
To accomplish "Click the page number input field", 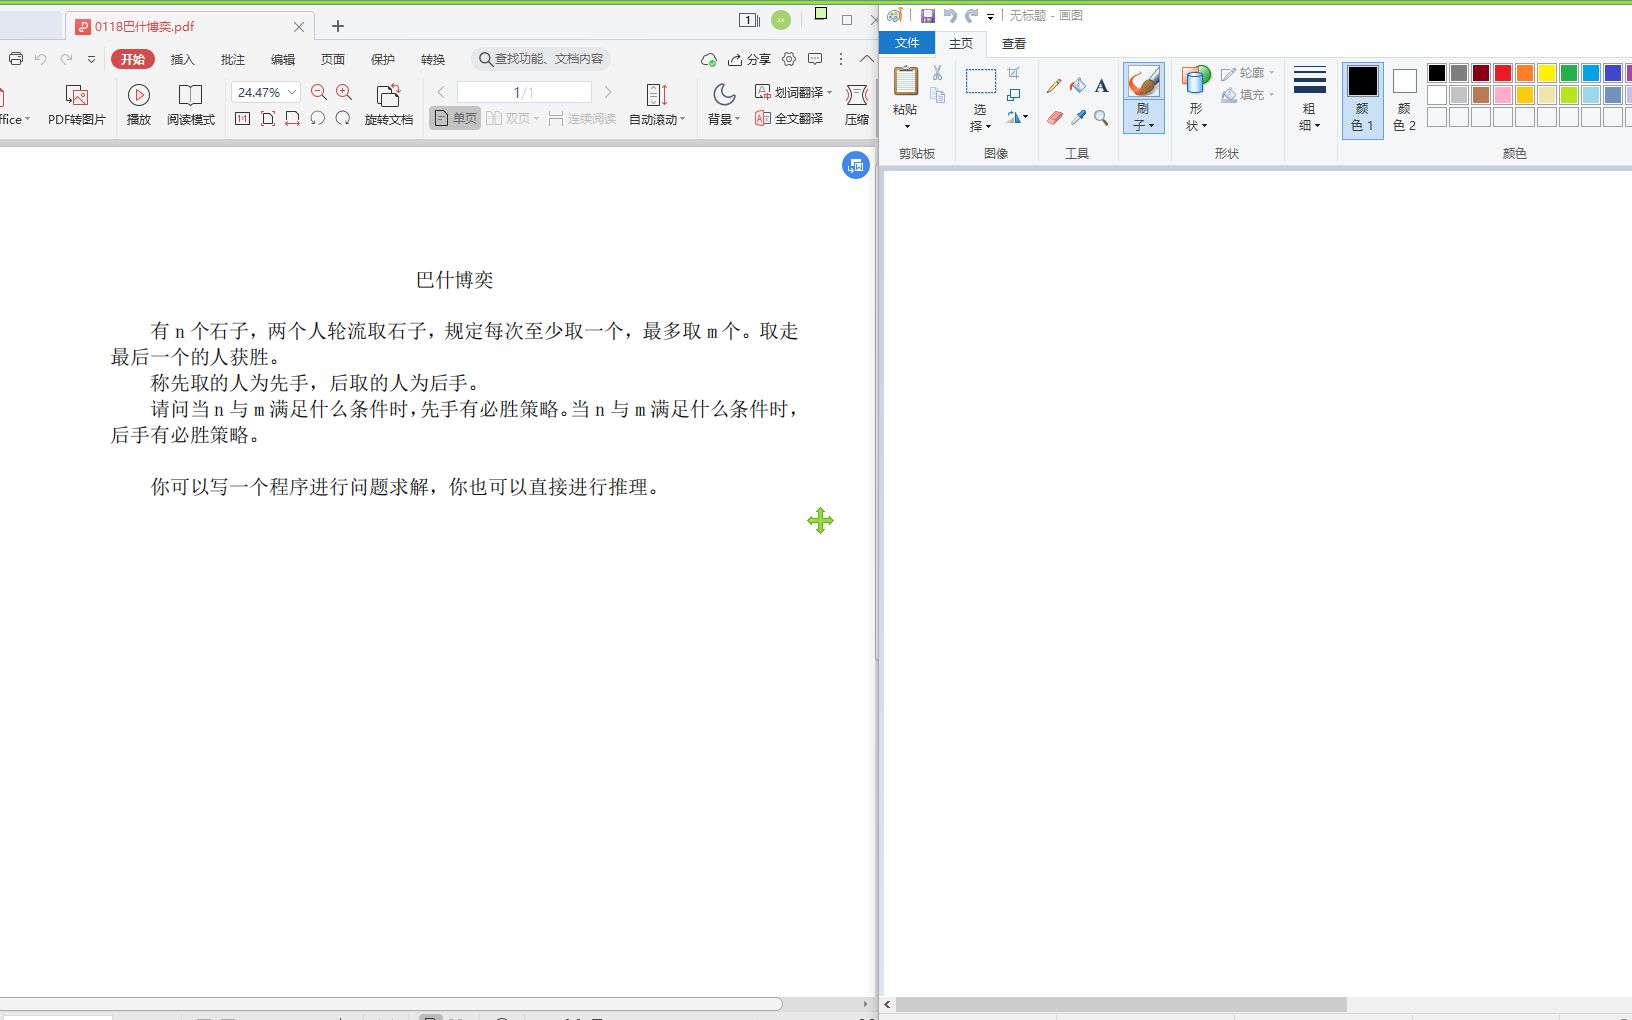I will tap(524, 92).
